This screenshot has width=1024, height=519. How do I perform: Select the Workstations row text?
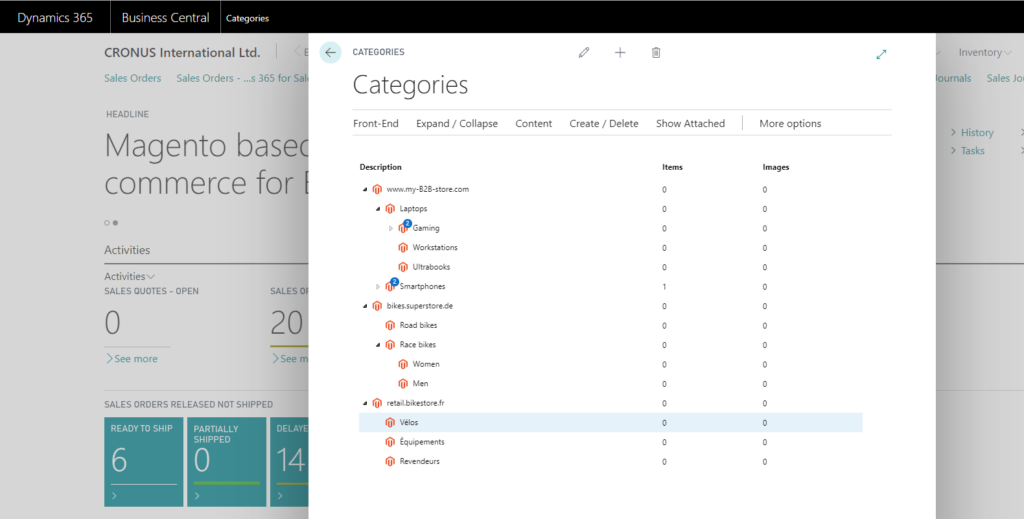click(435, 247)
